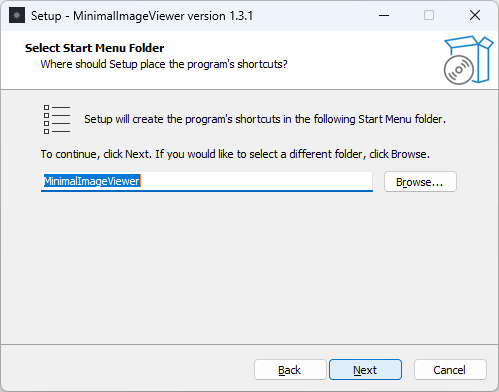
Task: Click the setup app icon in title bar
Action: (17, 15)
